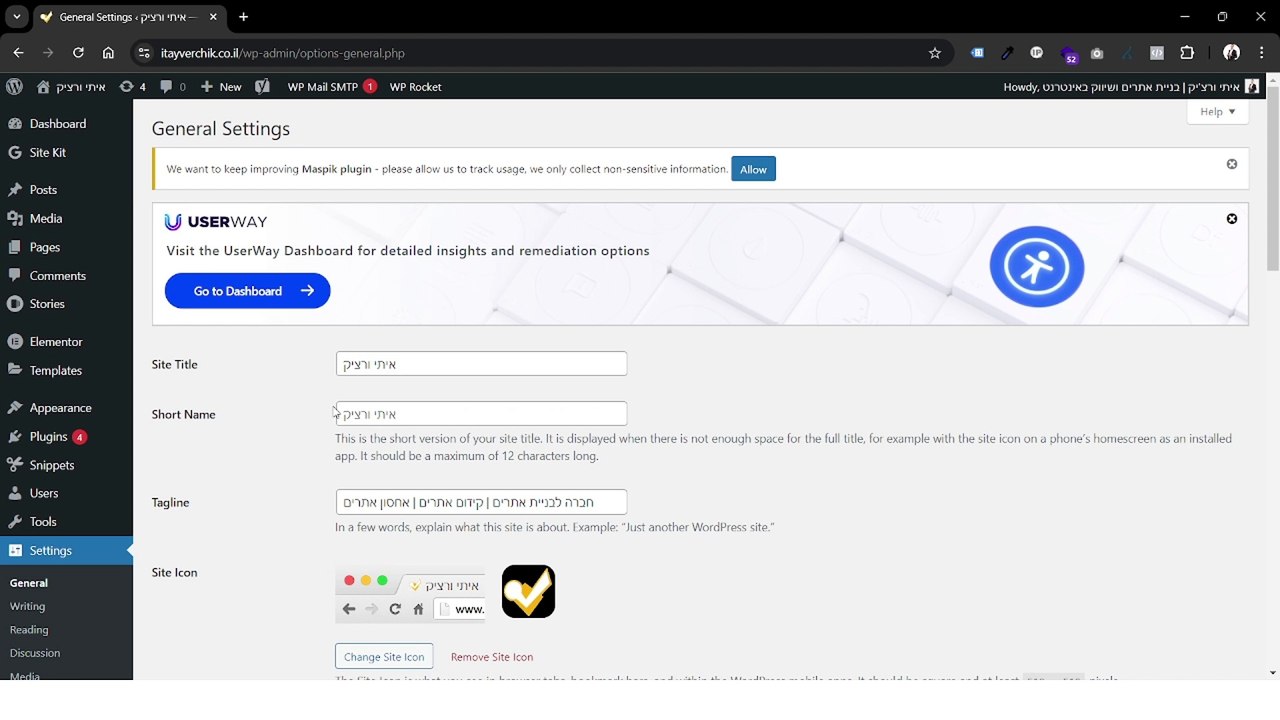Open the tab search dropdown arrow
This screenshot has width=1280, height=720.
tap(16, 17)
